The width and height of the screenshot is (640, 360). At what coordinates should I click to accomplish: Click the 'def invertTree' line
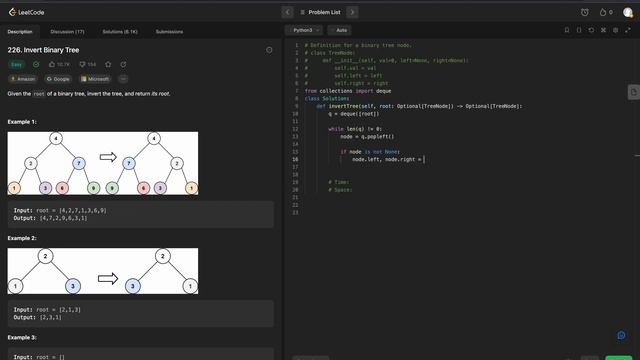coord(419,106)
